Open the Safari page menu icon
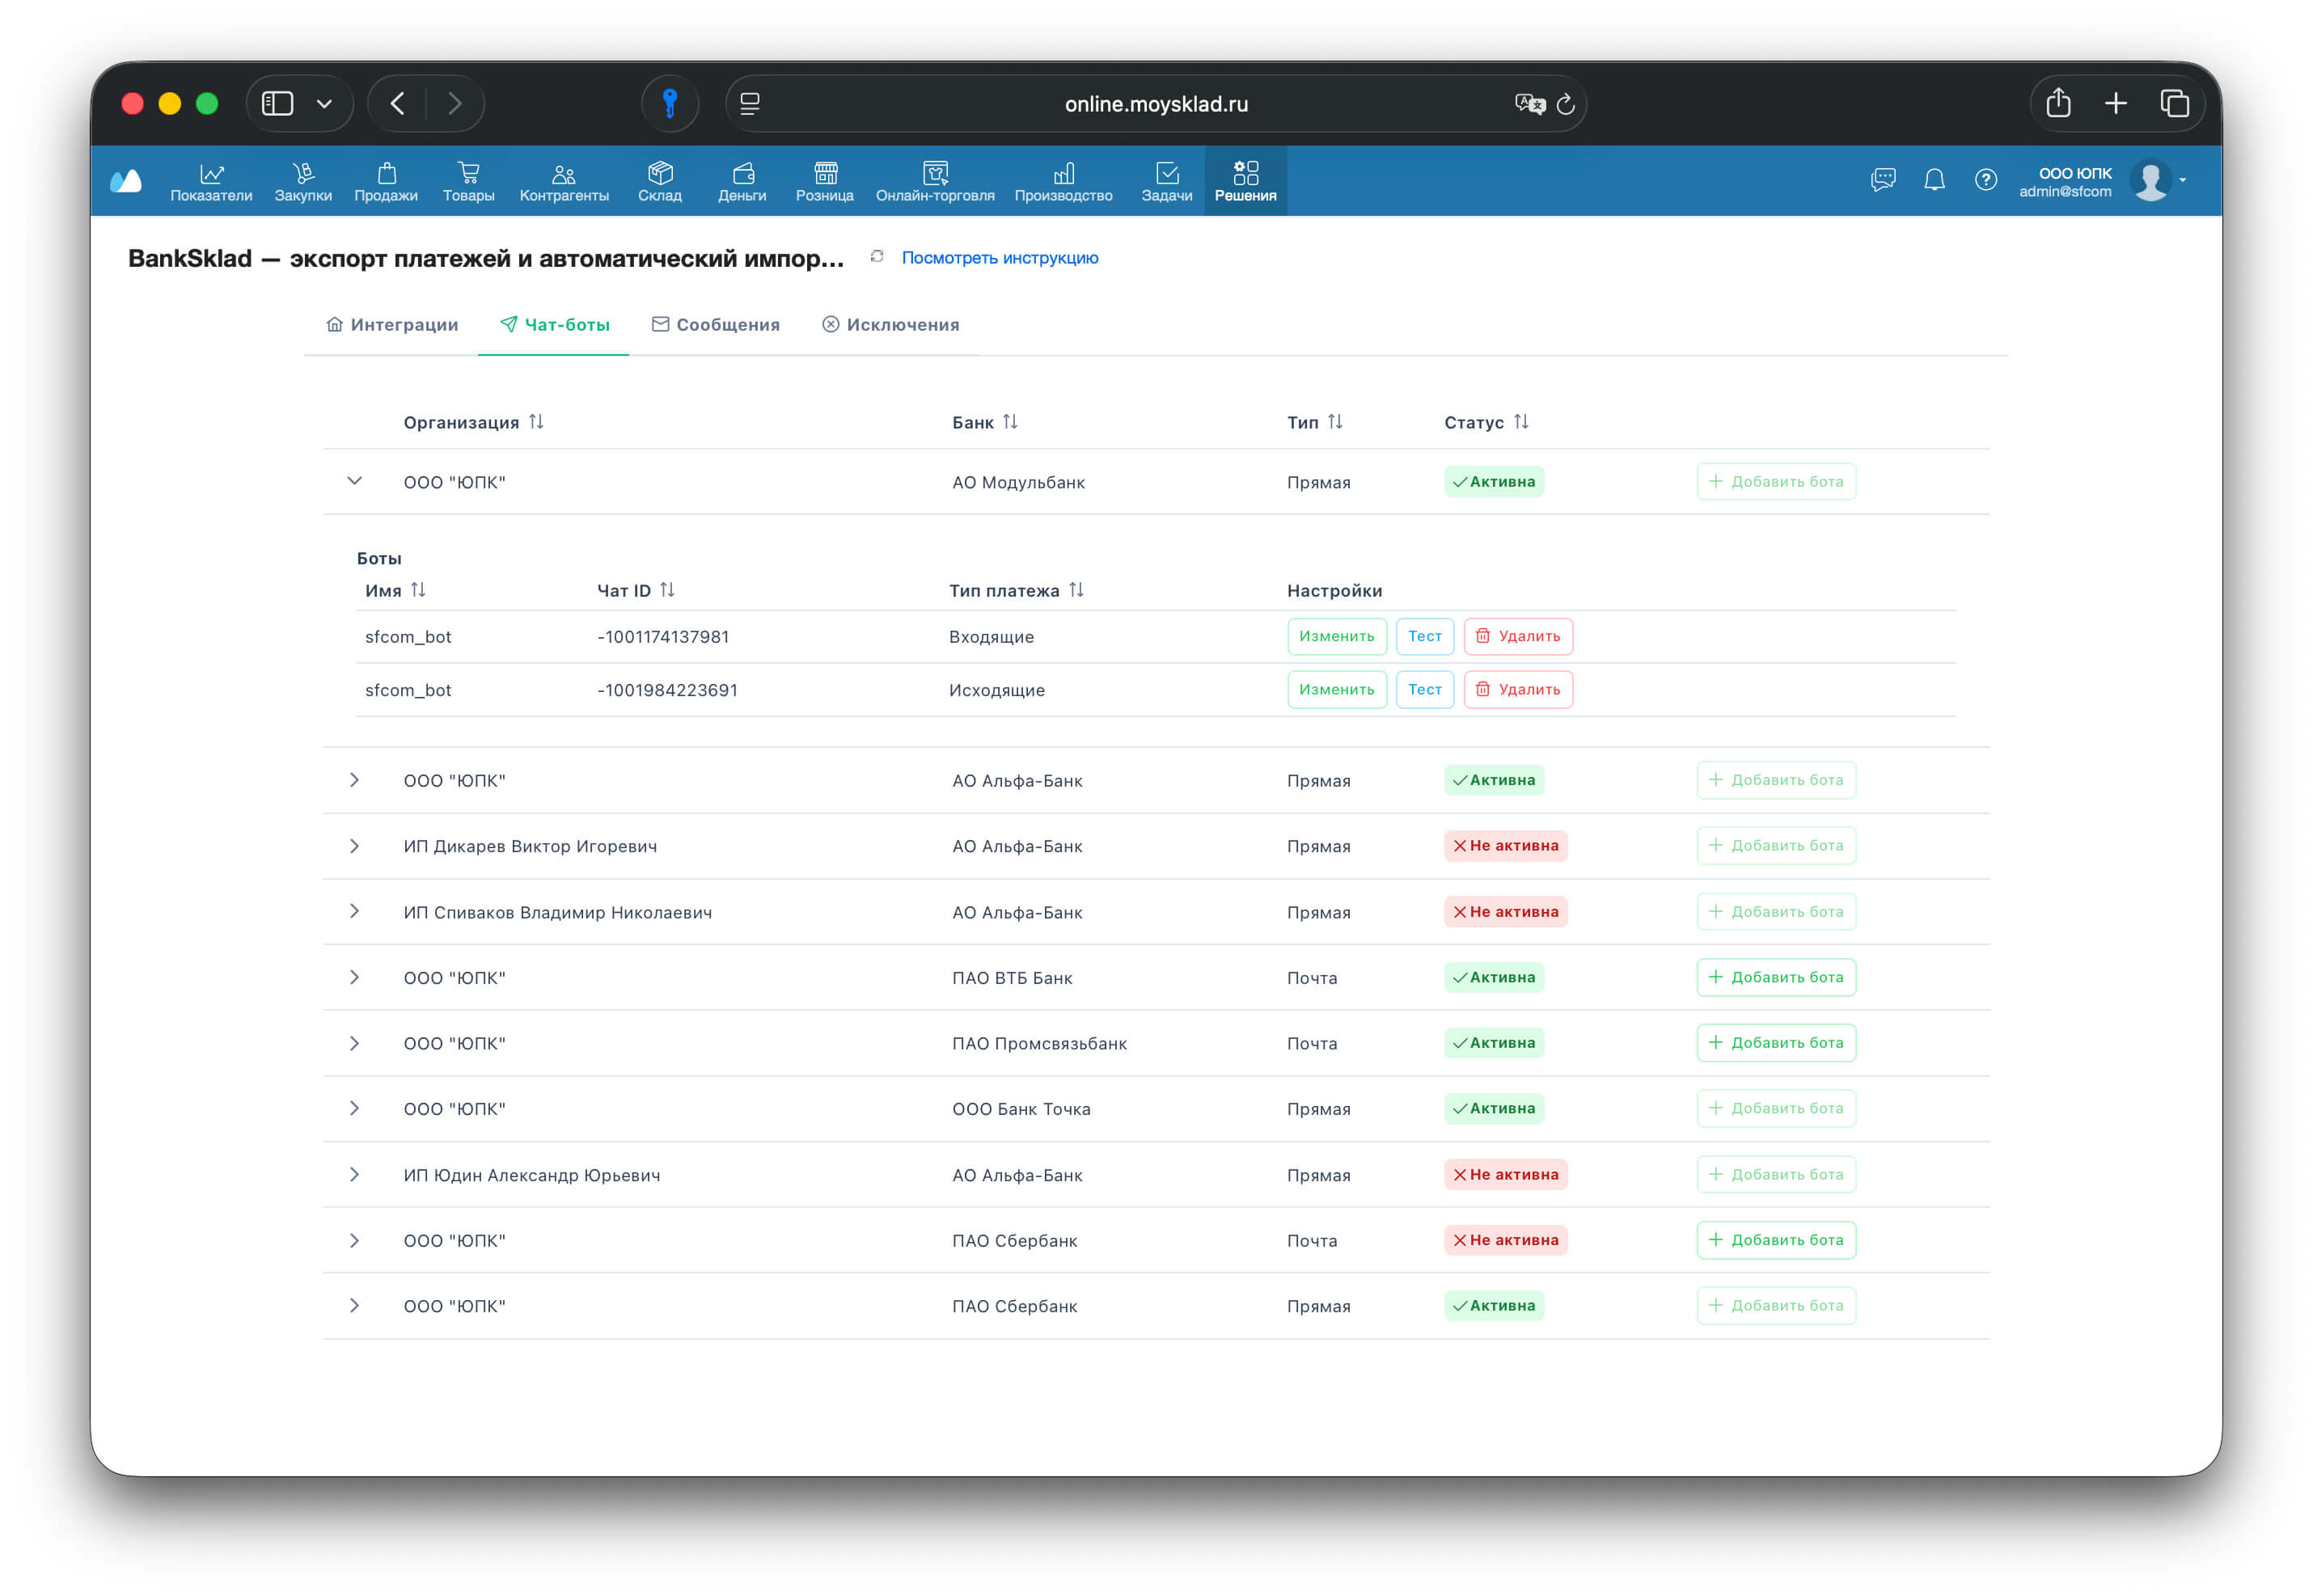The image size is (2313, 1596). 750,103
